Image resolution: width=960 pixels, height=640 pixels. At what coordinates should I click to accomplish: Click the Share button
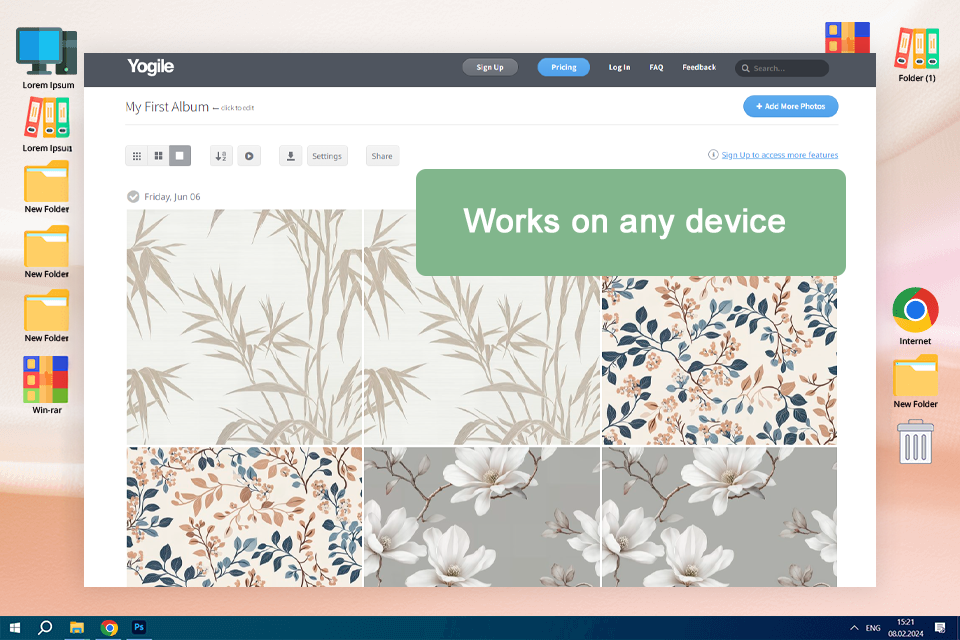(x=382, y=156)
